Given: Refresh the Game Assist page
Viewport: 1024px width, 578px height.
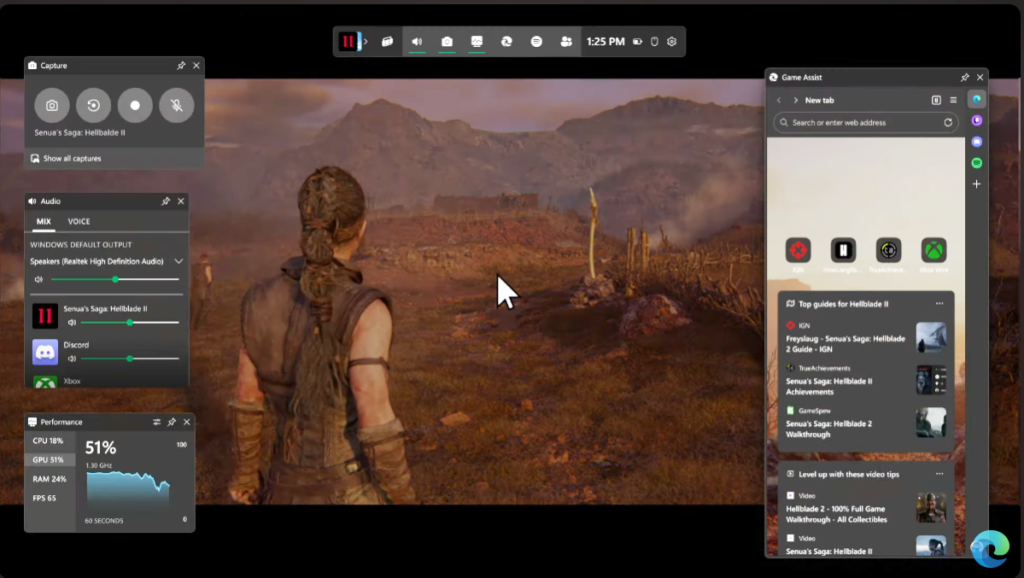Looking at the screenshot, I should click(948, 123).
